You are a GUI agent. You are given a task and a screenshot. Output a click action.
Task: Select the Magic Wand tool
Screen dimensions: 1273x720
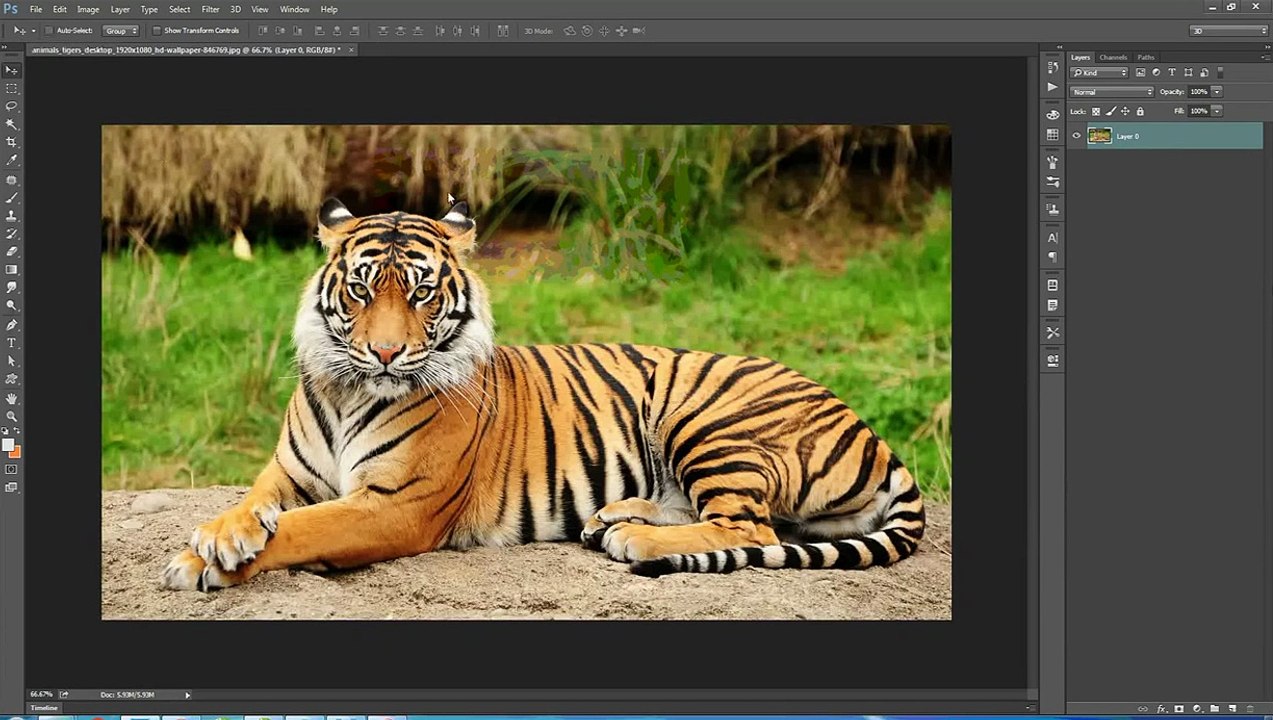pos(11,124)
